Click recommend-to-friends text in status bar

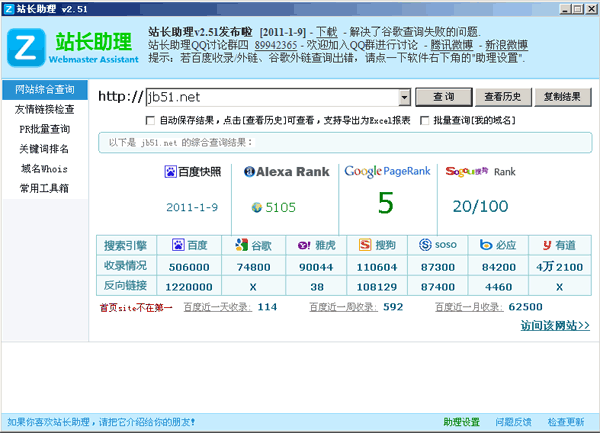click(x=101, y=422)
